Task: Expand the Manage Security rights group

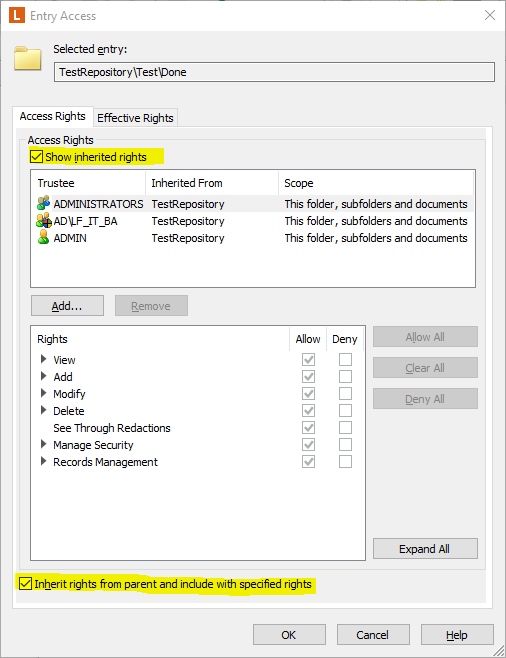Action: (x=43, y=444)
